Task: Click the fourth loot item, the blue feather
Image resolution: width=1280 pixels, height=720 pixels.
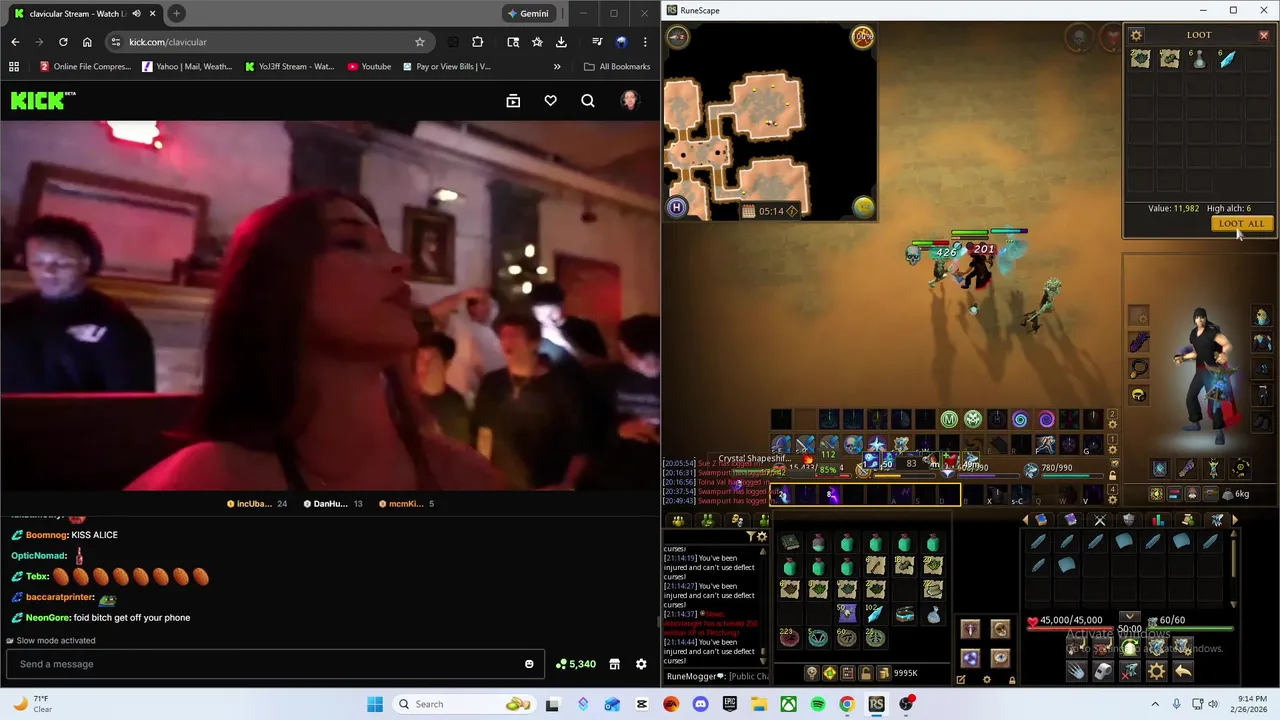Action: click(1227, 59)
